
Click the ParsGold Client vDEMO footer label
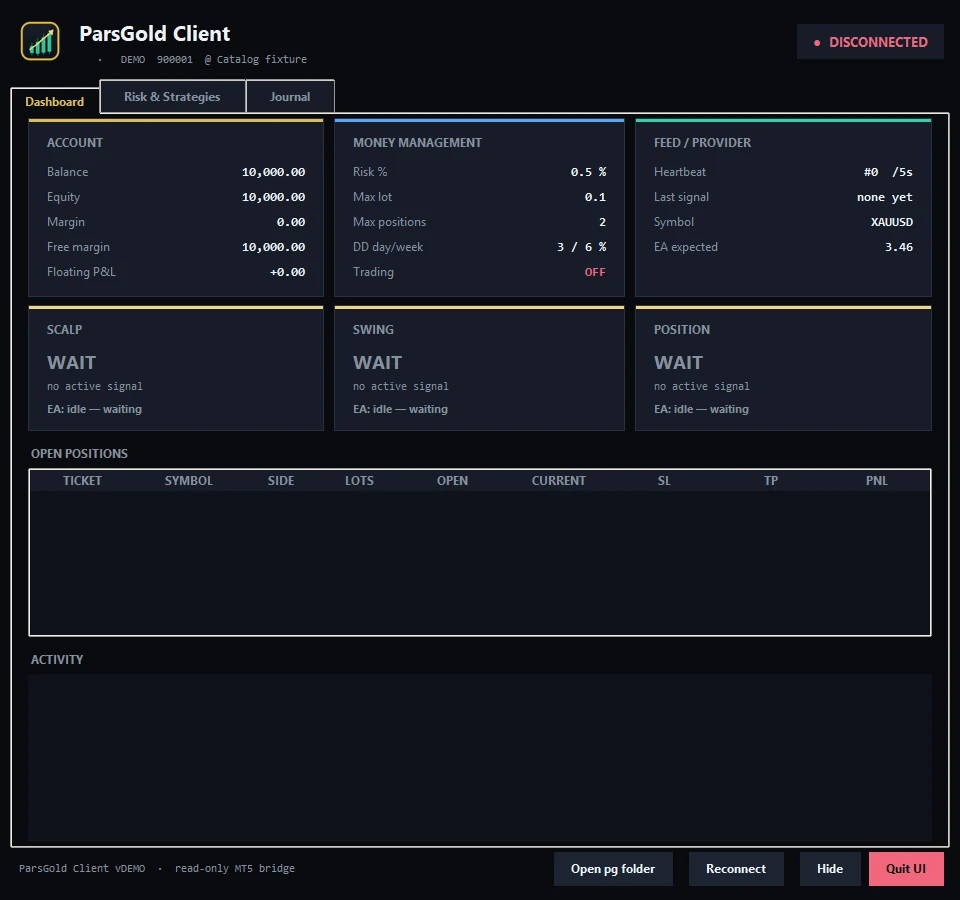point(82,868)
